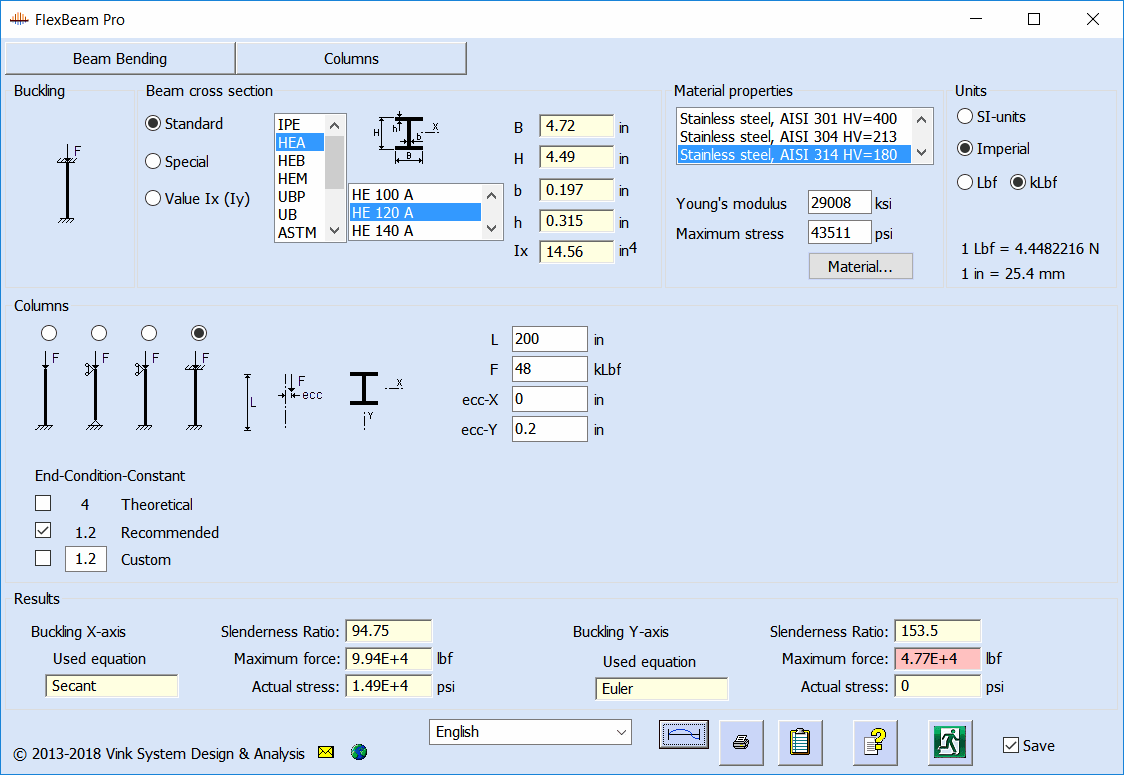The width and height of the screenshot is (1124, 775).
Task: Select Imperial units
Action: [x=994, y=148]
